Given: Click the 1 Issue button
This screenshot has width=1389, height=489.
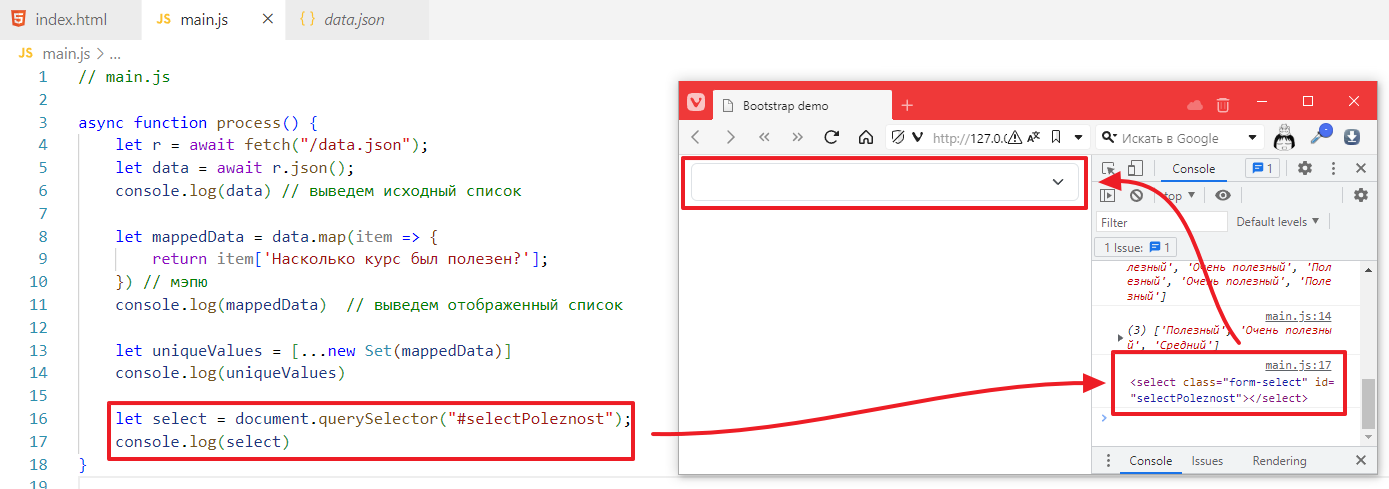Looking at the screenshot, I should (x=1138, y=247).
